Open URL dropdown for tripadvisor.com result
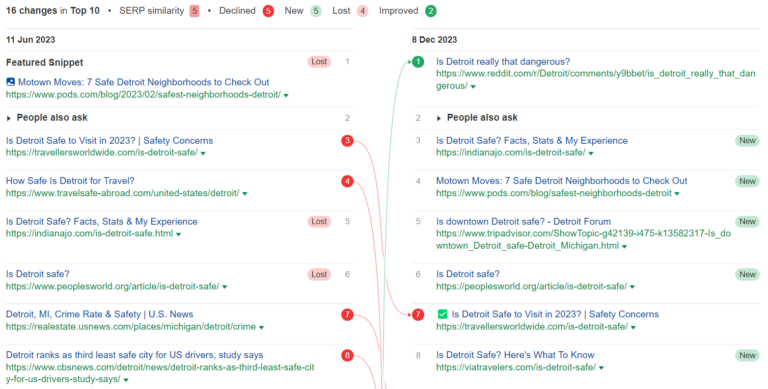This screenshot has width=768, height=389. pyautogui.click(x=624, y=246)
